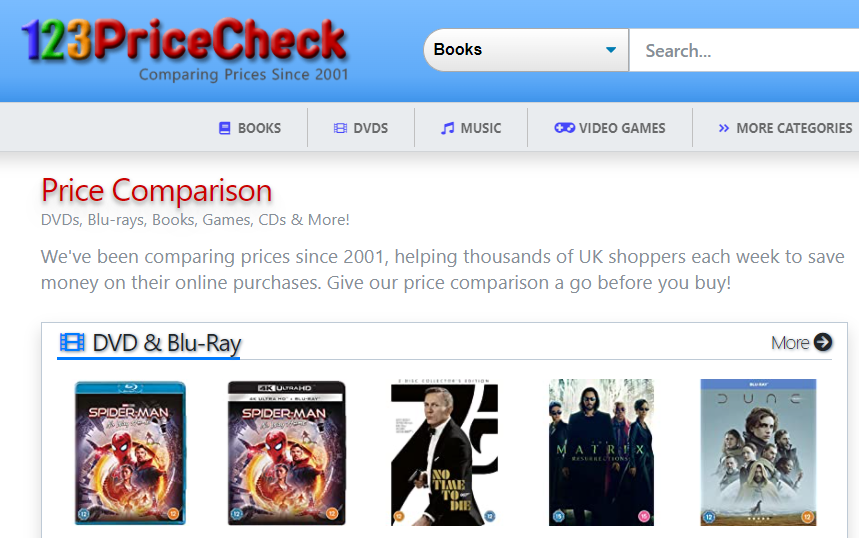Open the Matrix Resurrections cover
The image size is (859, 538).
[602, 453]
